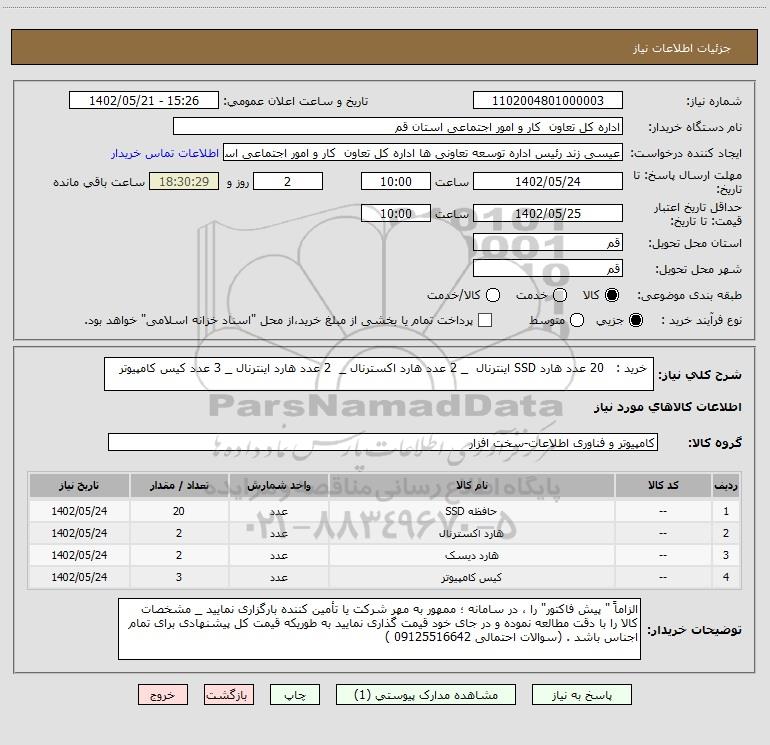The height and width of the screenshot is (745, 770).
Task: Click the هارد اکسترنال item cell
Action: point(471,533)
